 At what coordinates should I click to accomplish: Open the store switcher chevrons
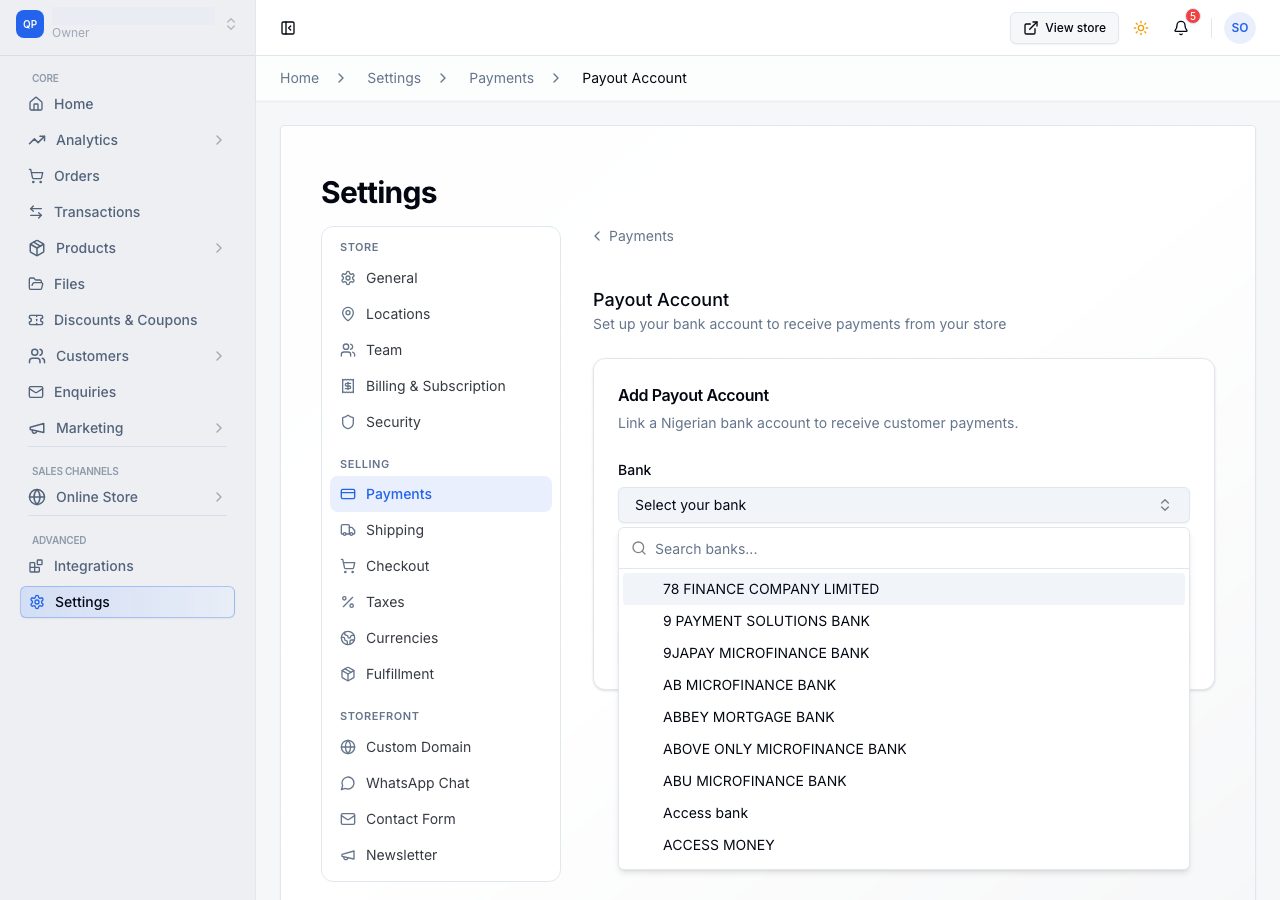tap(231, 24)
